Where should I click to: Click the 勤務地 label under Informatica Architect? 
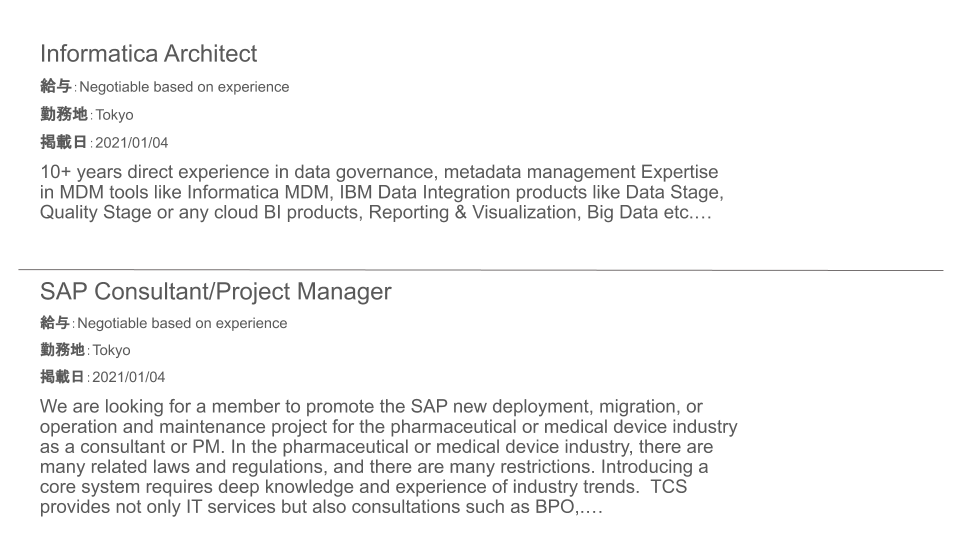64,114
